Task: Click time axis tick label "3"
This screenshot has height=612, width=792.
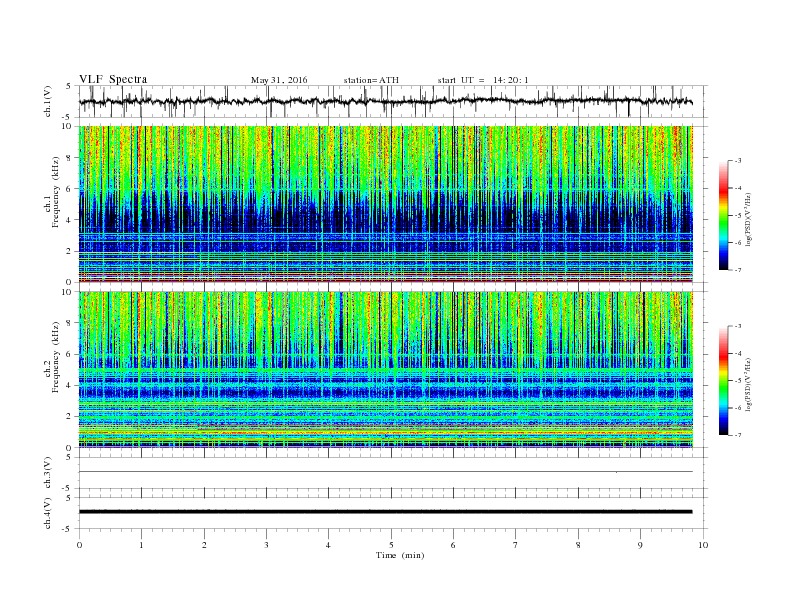Action: [266, 545]
